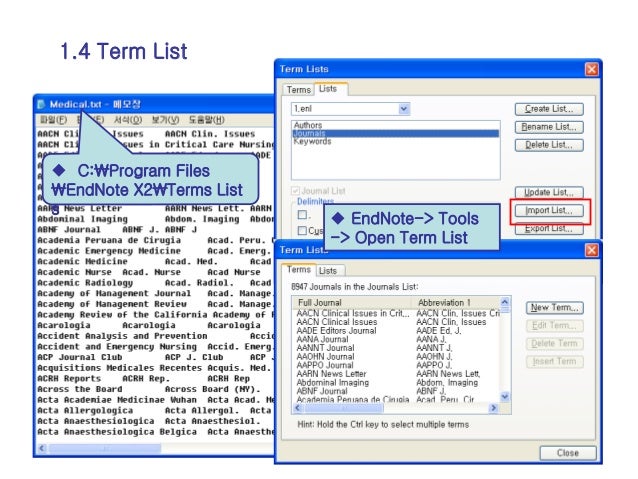Click the Update List... button
The width and height of the screenshot is (638, 479).
pyautogui.click(x=549, y=192)
